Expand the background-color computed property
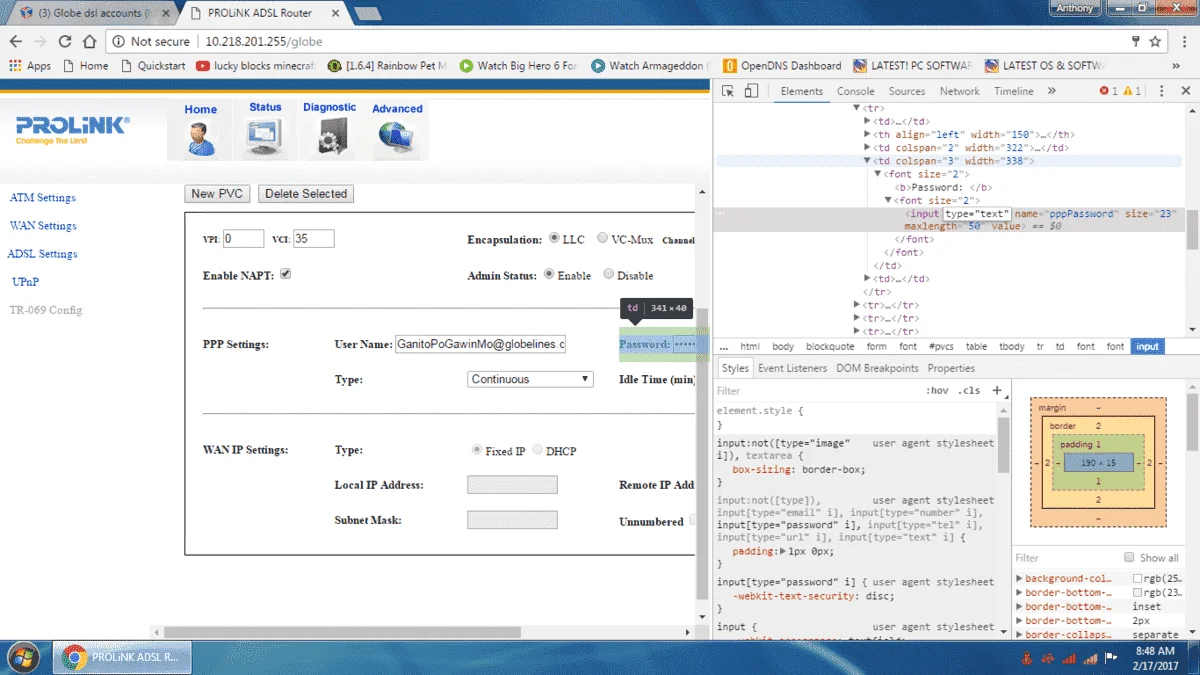Image resolution: width=1200 pixels, height=675 pixels. pyautogui.click(x=1020, y=579)
